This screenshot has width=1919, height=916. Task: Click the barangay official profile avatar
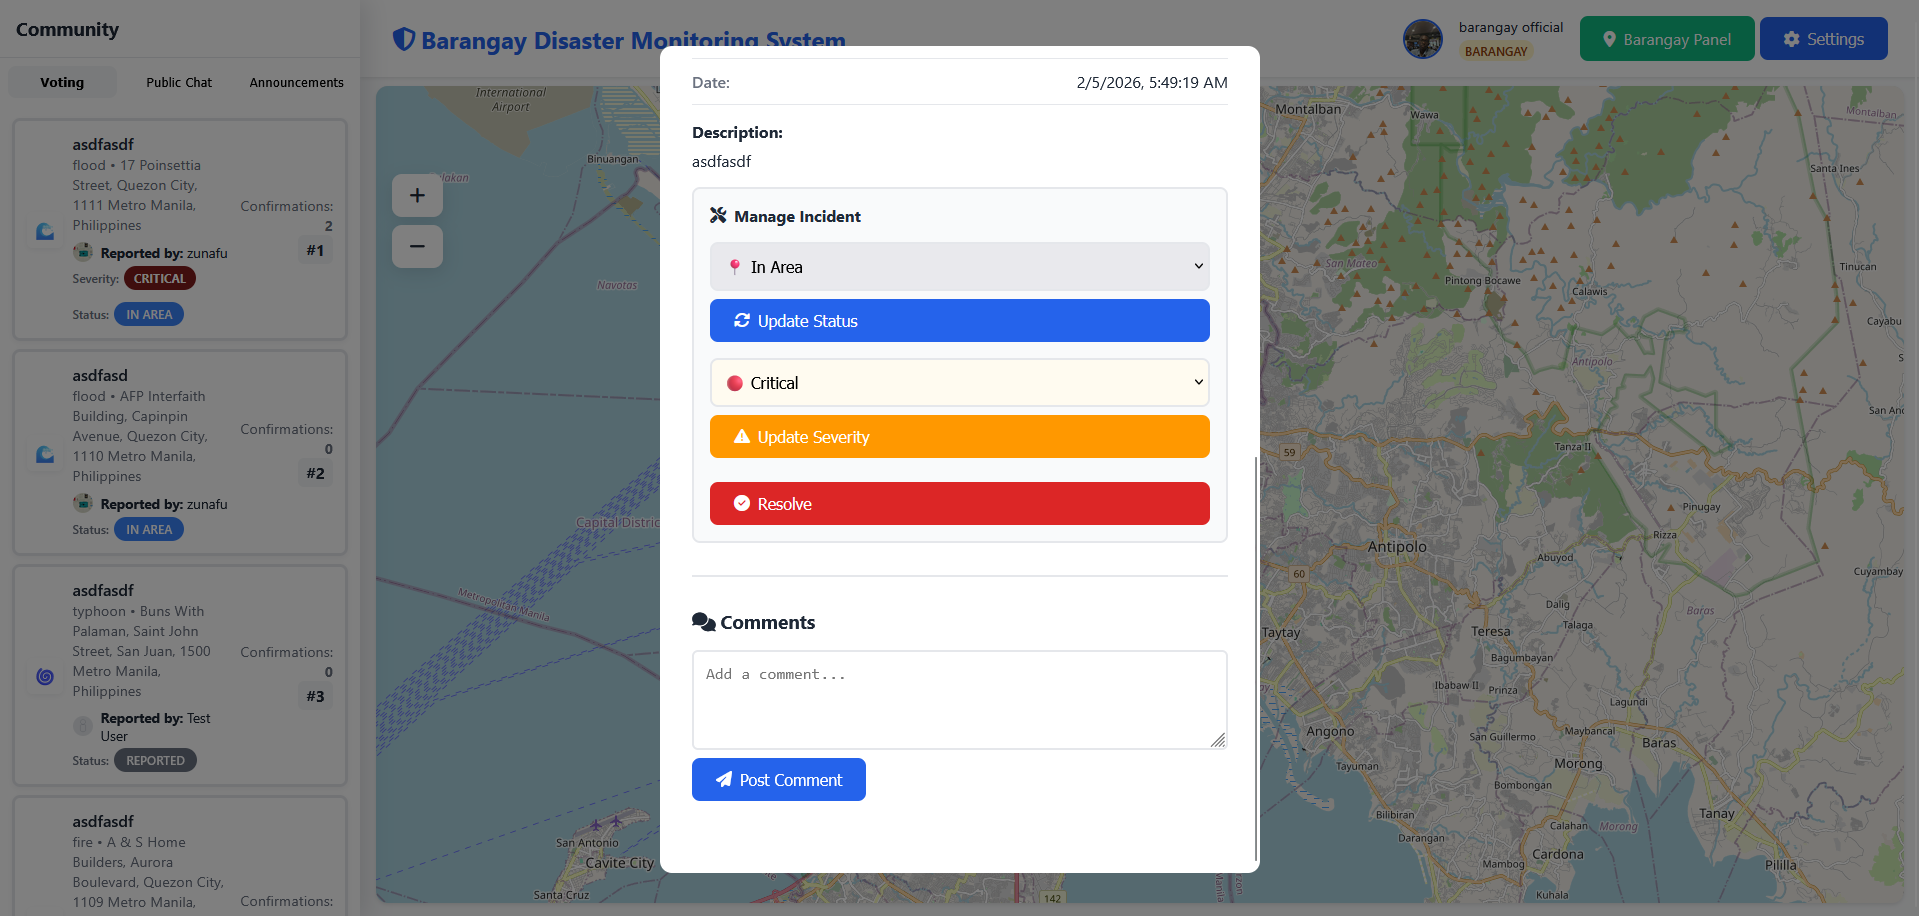tap(1423, 39)
